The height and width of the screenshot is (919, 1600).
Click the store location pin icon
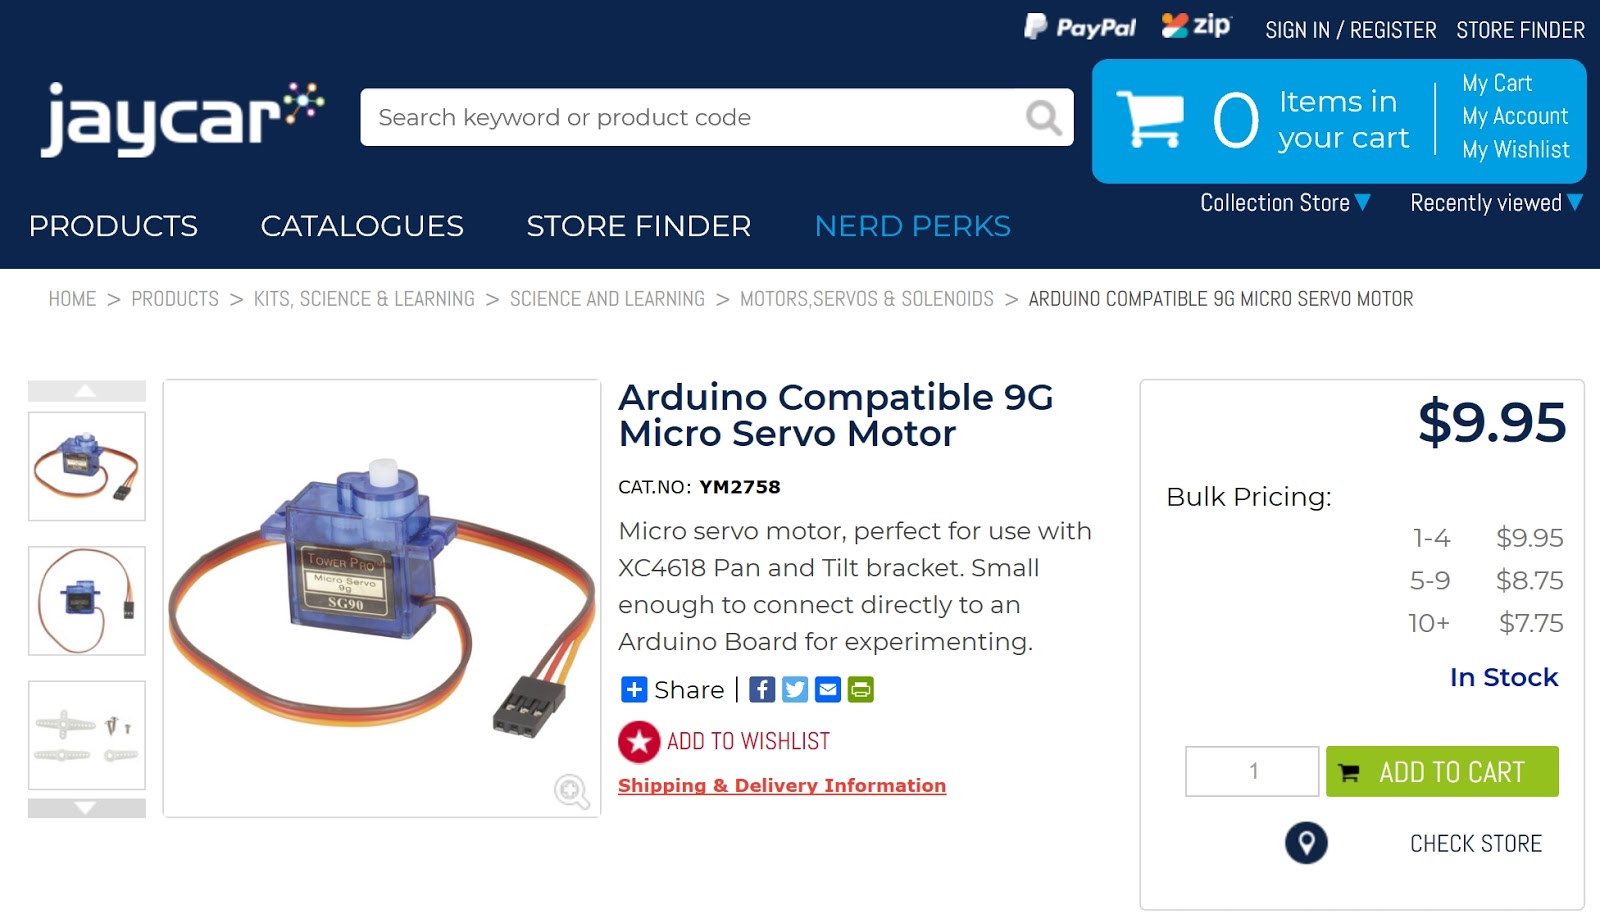1306,843
